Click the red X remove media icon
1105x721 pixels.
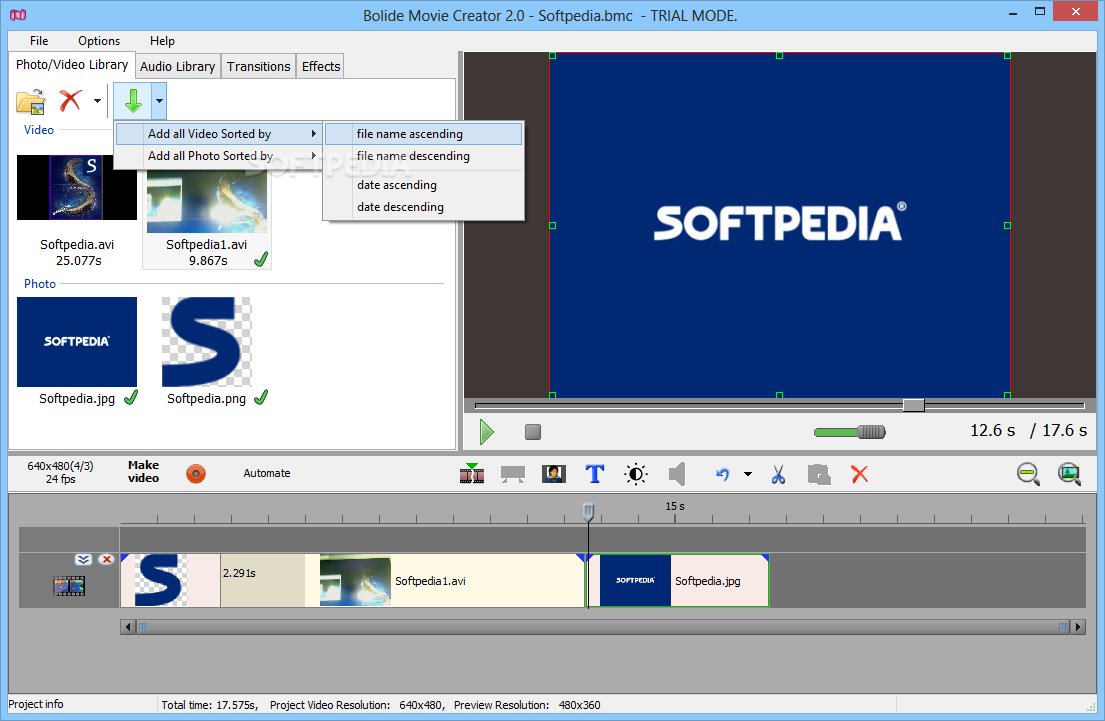click(70, 101)
